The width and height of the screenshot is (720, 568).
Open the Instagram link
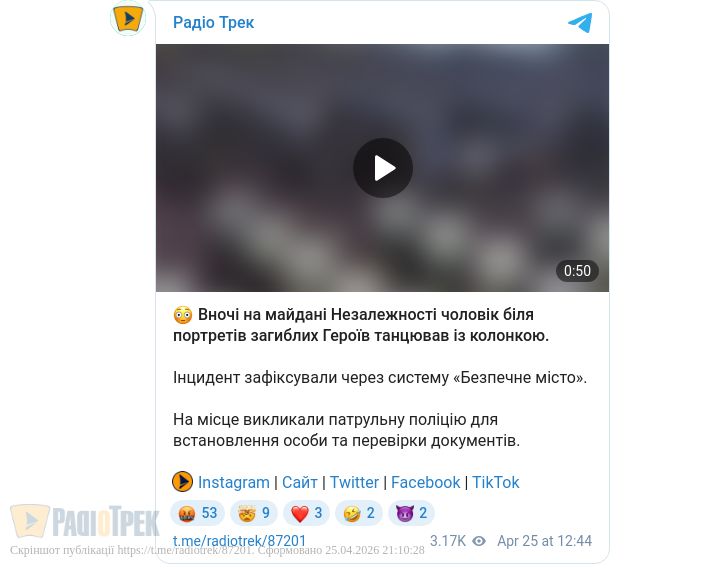(234, 482)
